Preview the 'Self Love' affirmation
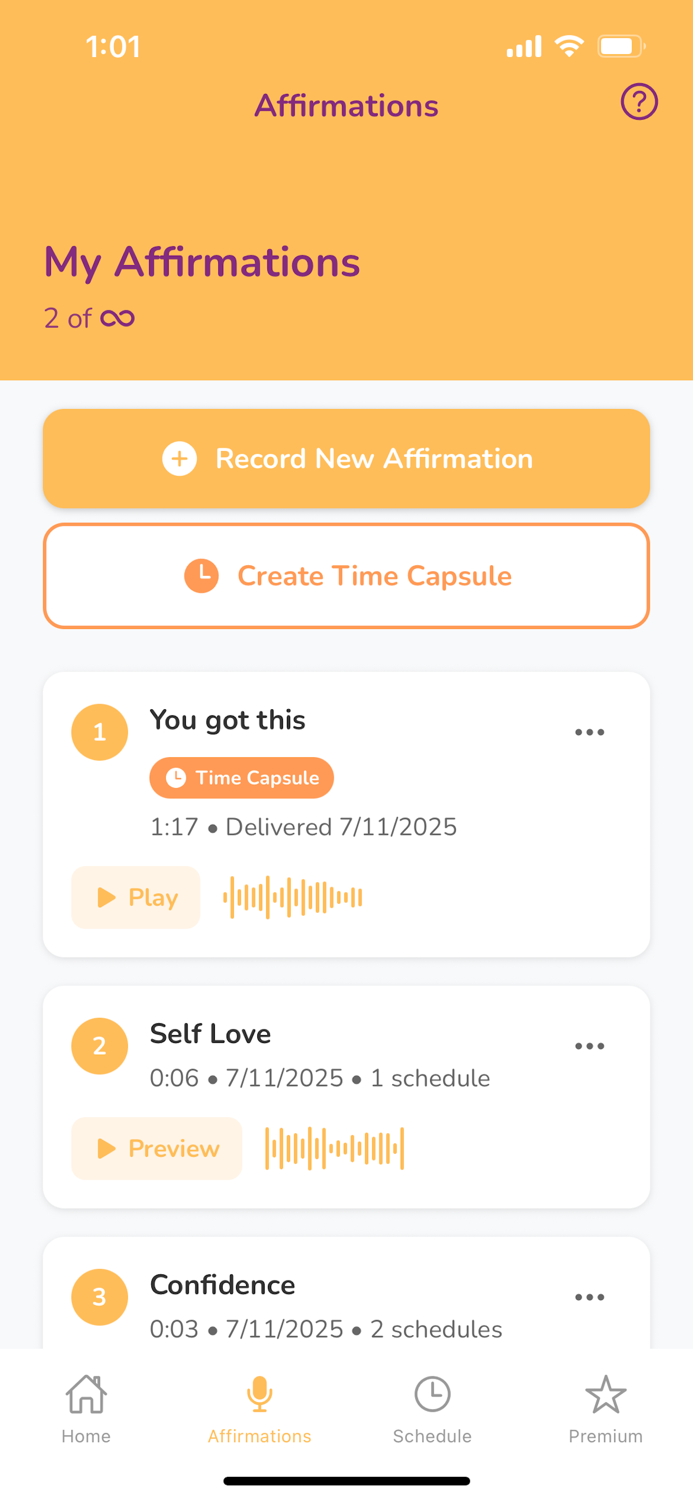The width and height of the screenshot is (693, 1500). pos(156,1148)
